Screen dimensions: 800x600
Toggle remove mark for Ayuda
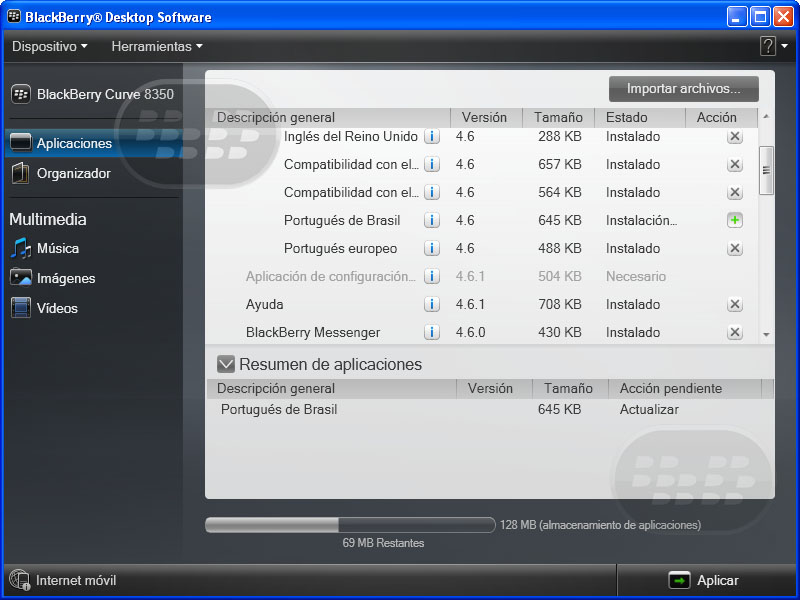734,305
